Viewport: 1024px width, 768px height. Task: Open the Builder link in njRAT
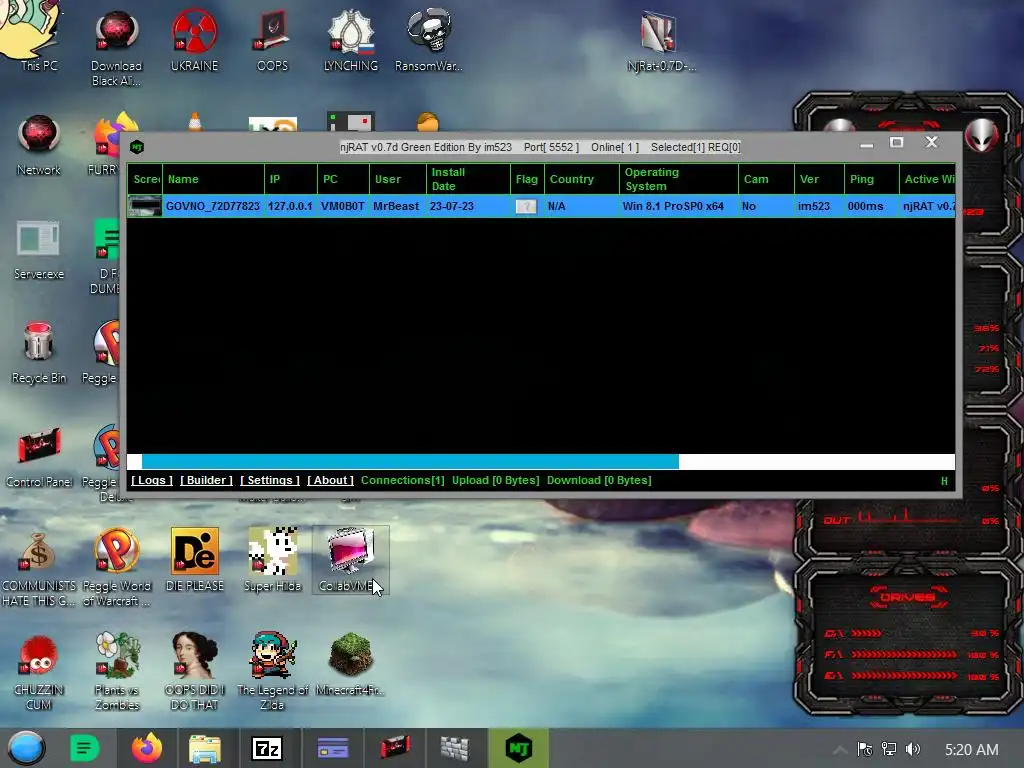[x=206, y=480]
